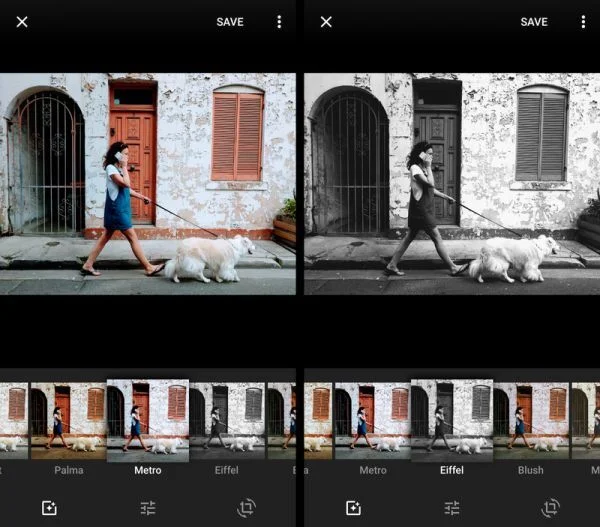Select the Eiffel filter thumbnail in right screen
This screenshot has height=527, width=600.
(x=452, y=421)
